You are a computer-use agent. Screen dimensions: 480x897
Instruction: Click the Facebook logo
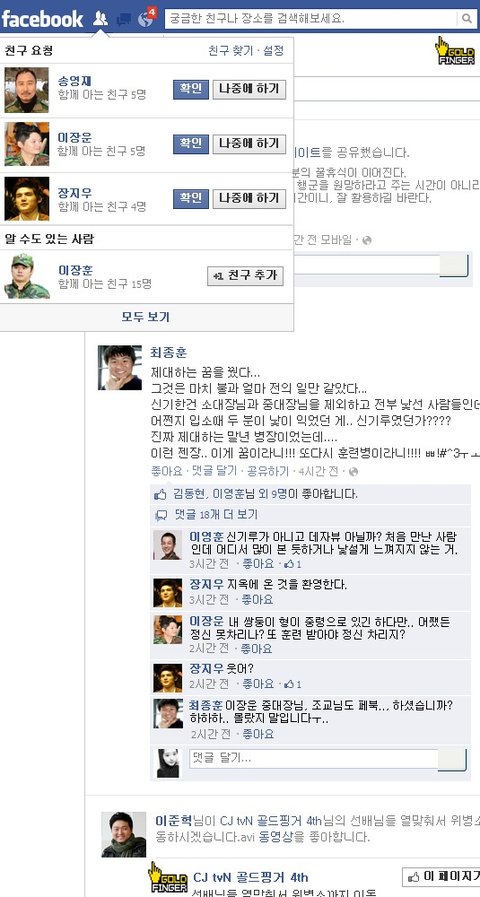(42, 19)
